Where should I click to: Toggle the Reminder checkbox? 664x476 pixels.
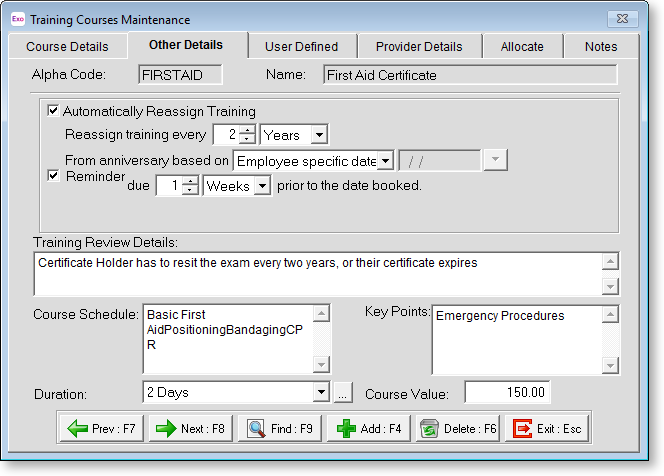click(54, 175)
